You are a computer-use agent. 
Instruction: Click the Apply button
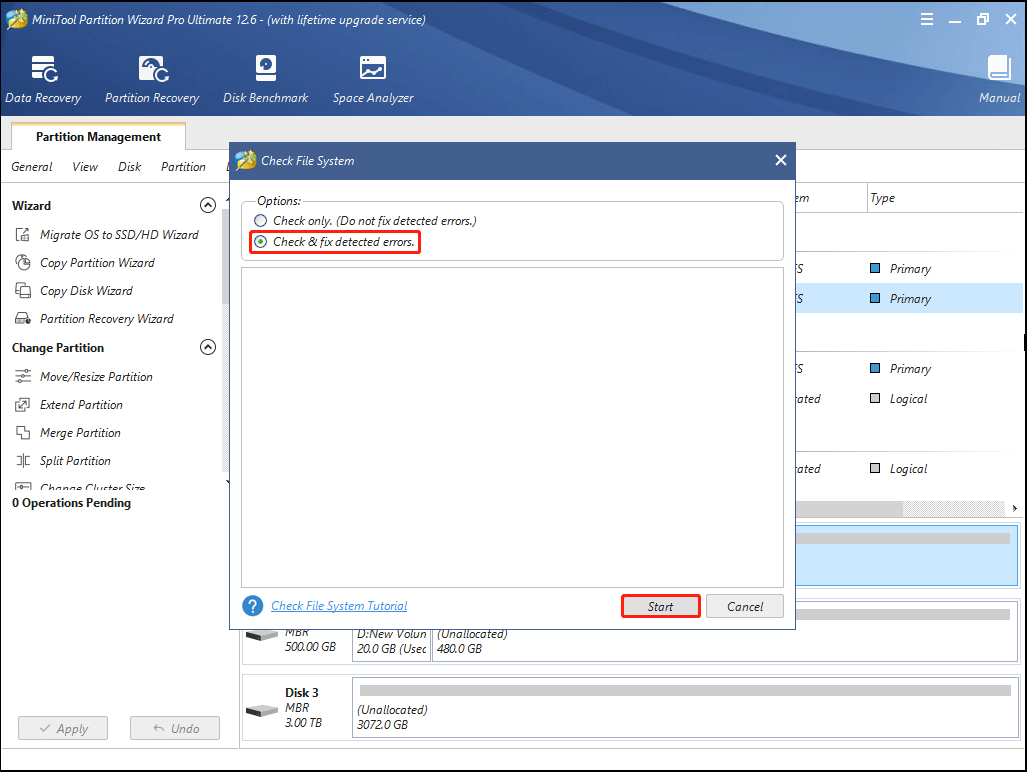click(63, 728)
